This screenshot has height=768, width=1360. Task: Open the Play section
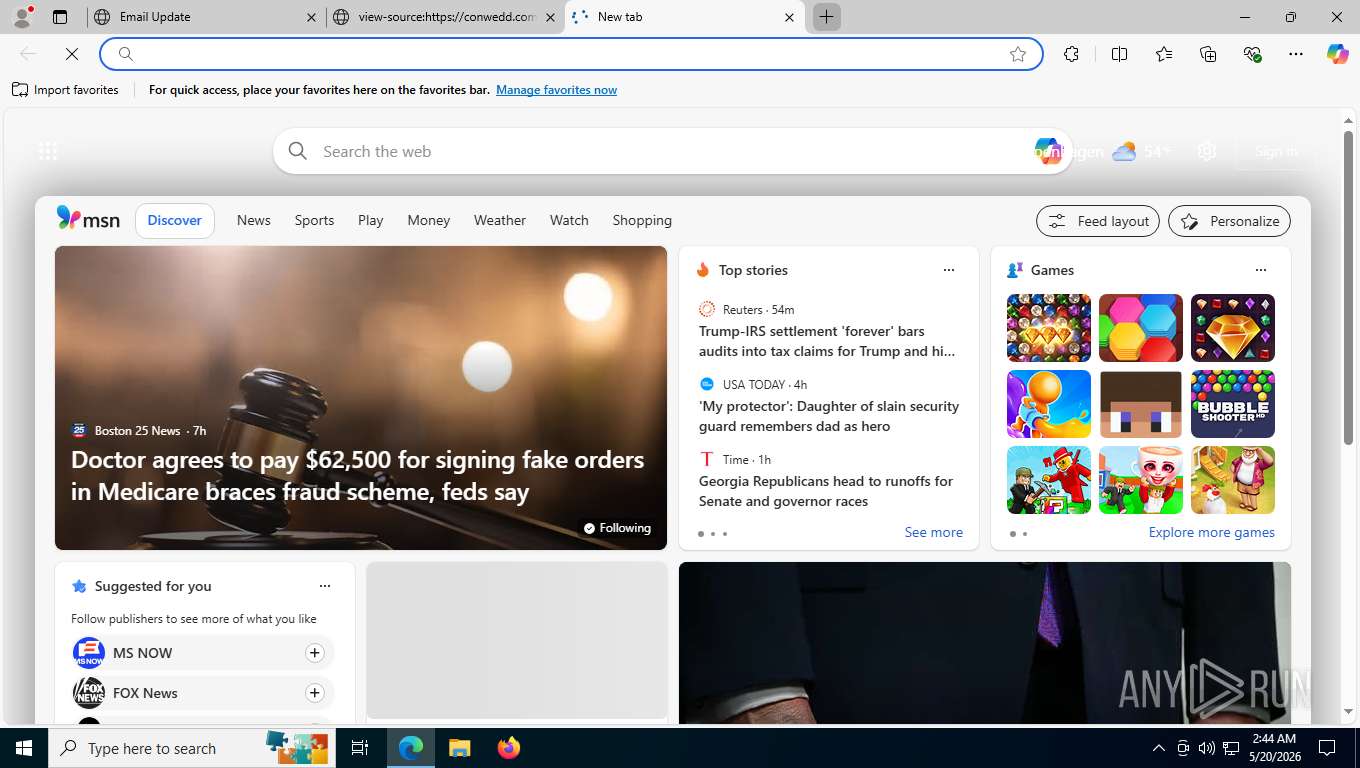(x=370, y=220)
